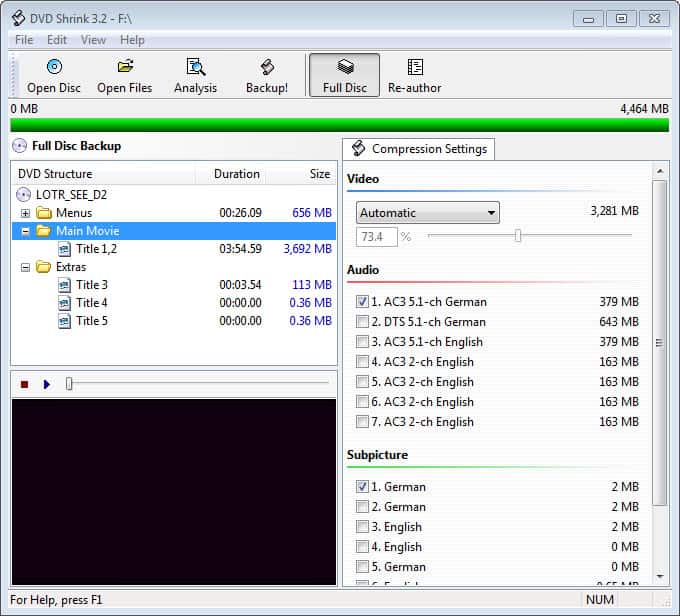Viewport: 680px width, 616px height.
Task: Click the Size column header
Action: coord(301,174)
